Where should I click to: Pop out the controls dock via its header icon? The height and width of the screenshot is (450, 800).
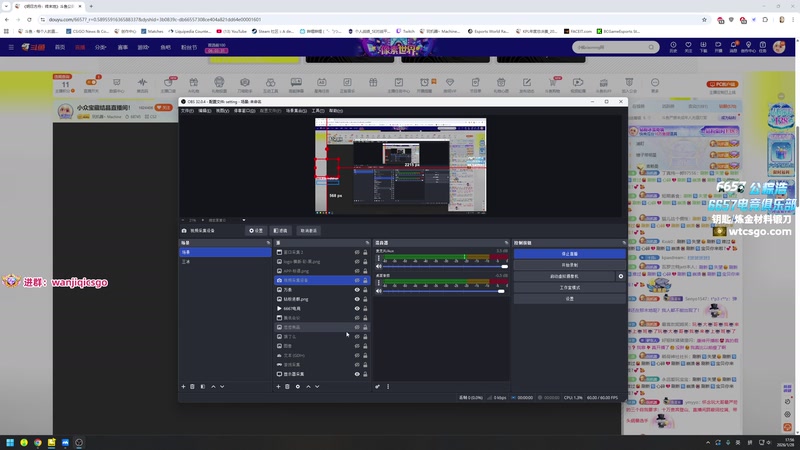click(623, 243)
